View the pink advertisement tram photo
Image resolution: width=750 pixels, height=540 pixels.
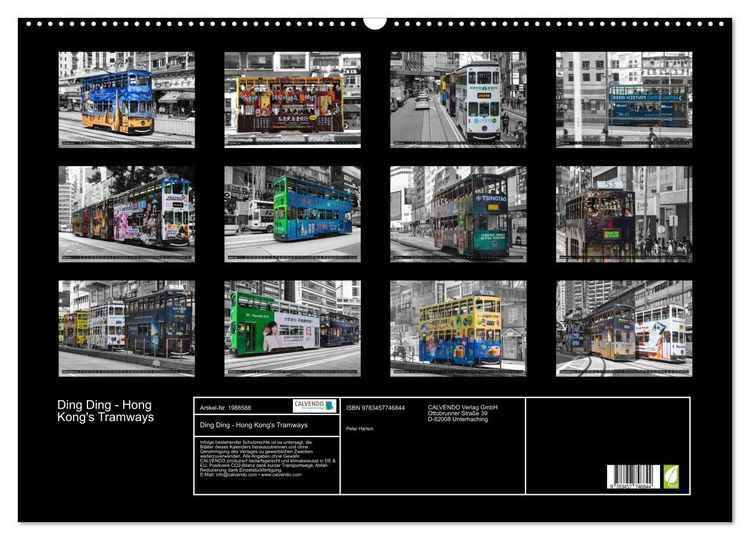click(x=127, y=214)
